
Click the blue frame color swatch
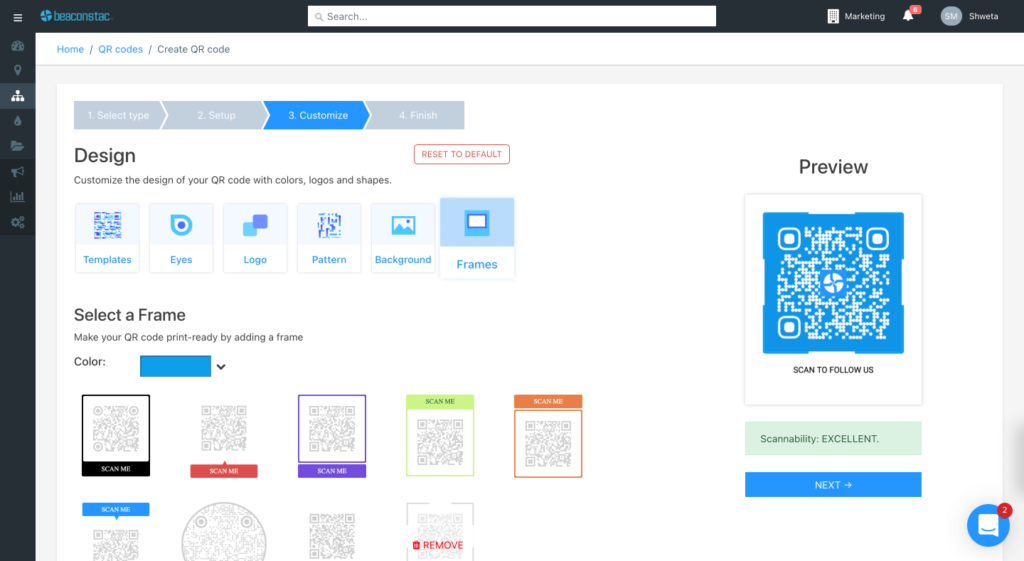tap(176, 366)
